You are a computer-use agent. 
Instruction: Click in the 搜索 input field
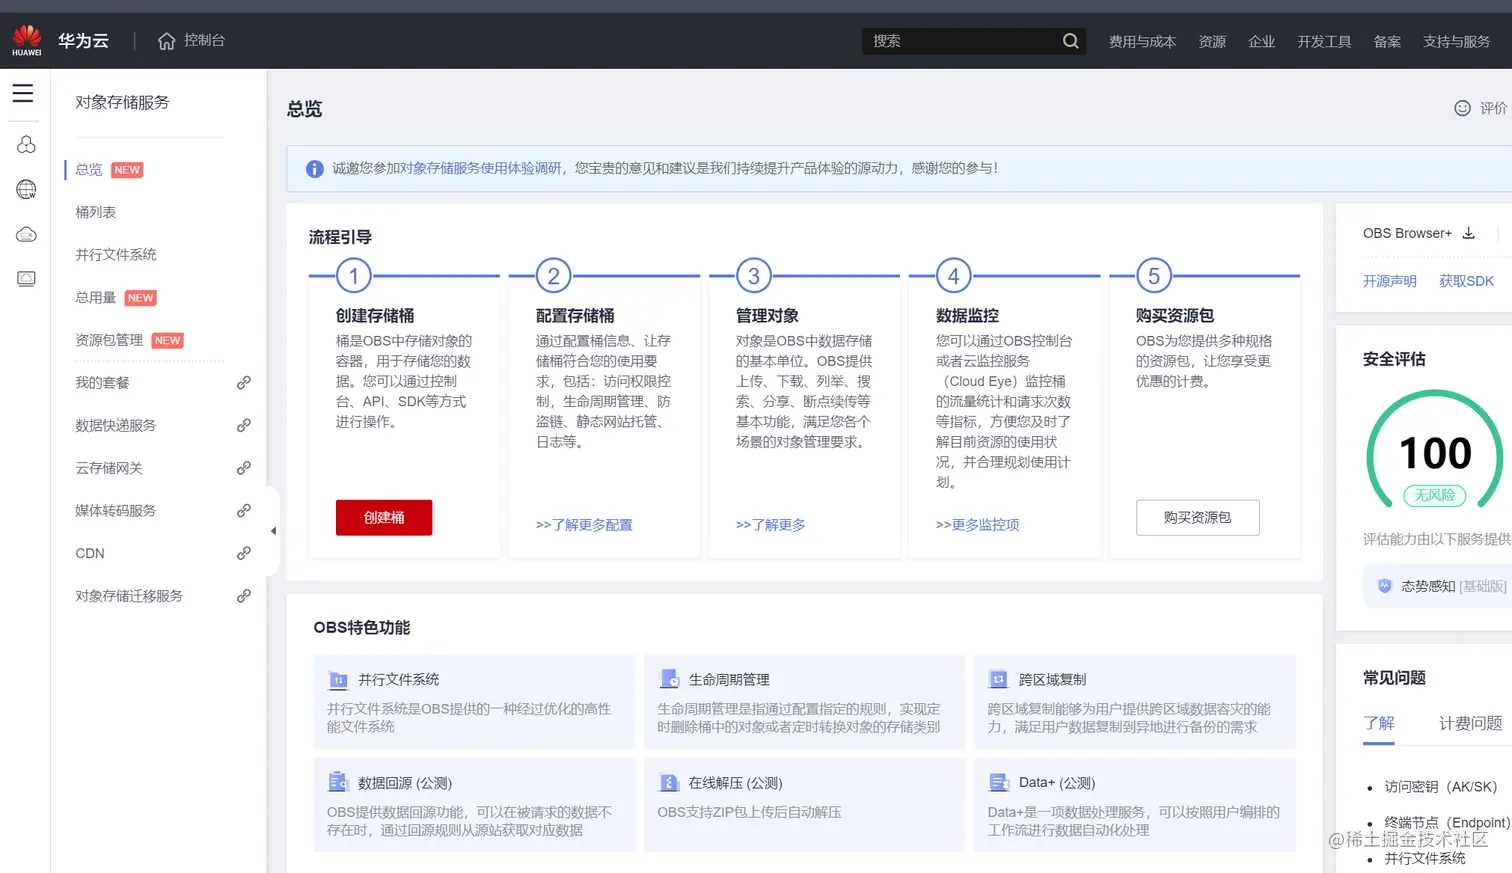(962, 41)
